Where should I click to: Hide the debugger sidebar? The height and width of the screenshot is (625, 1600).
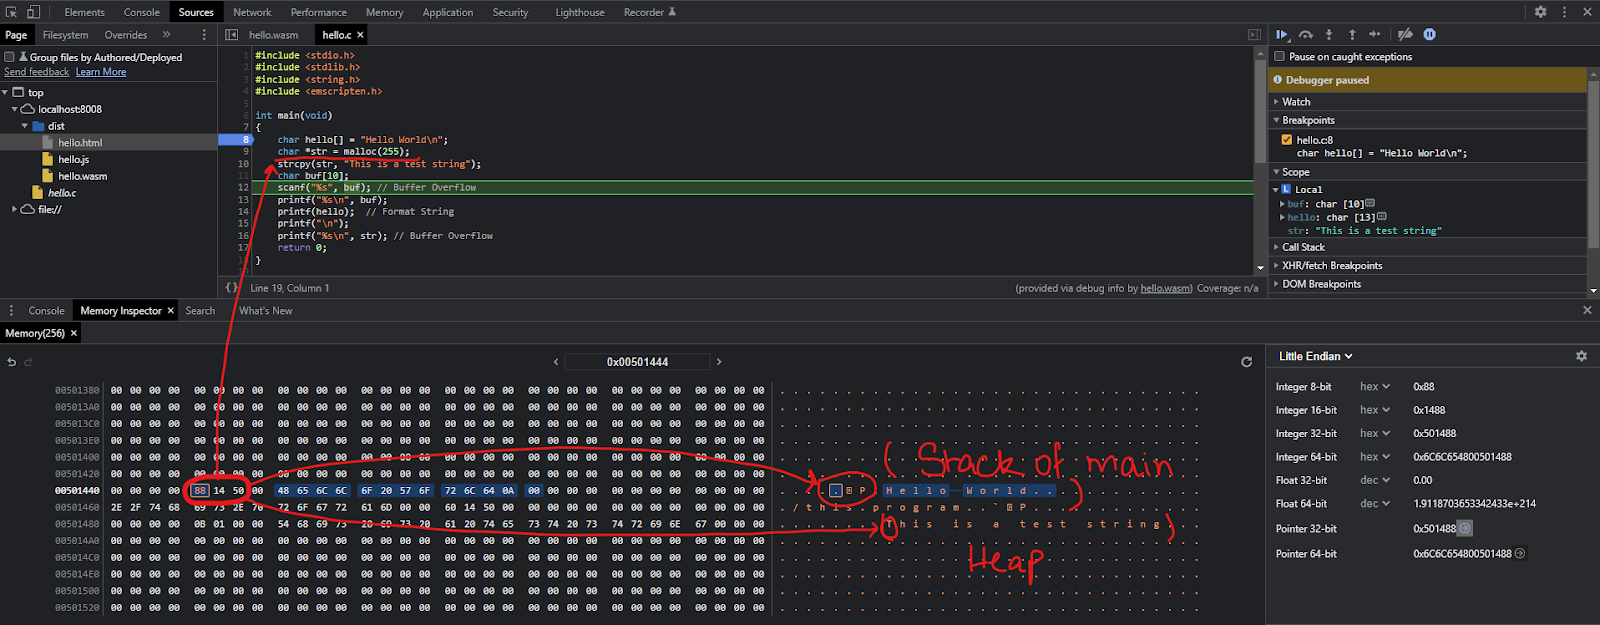click(x=1254, y=35)
